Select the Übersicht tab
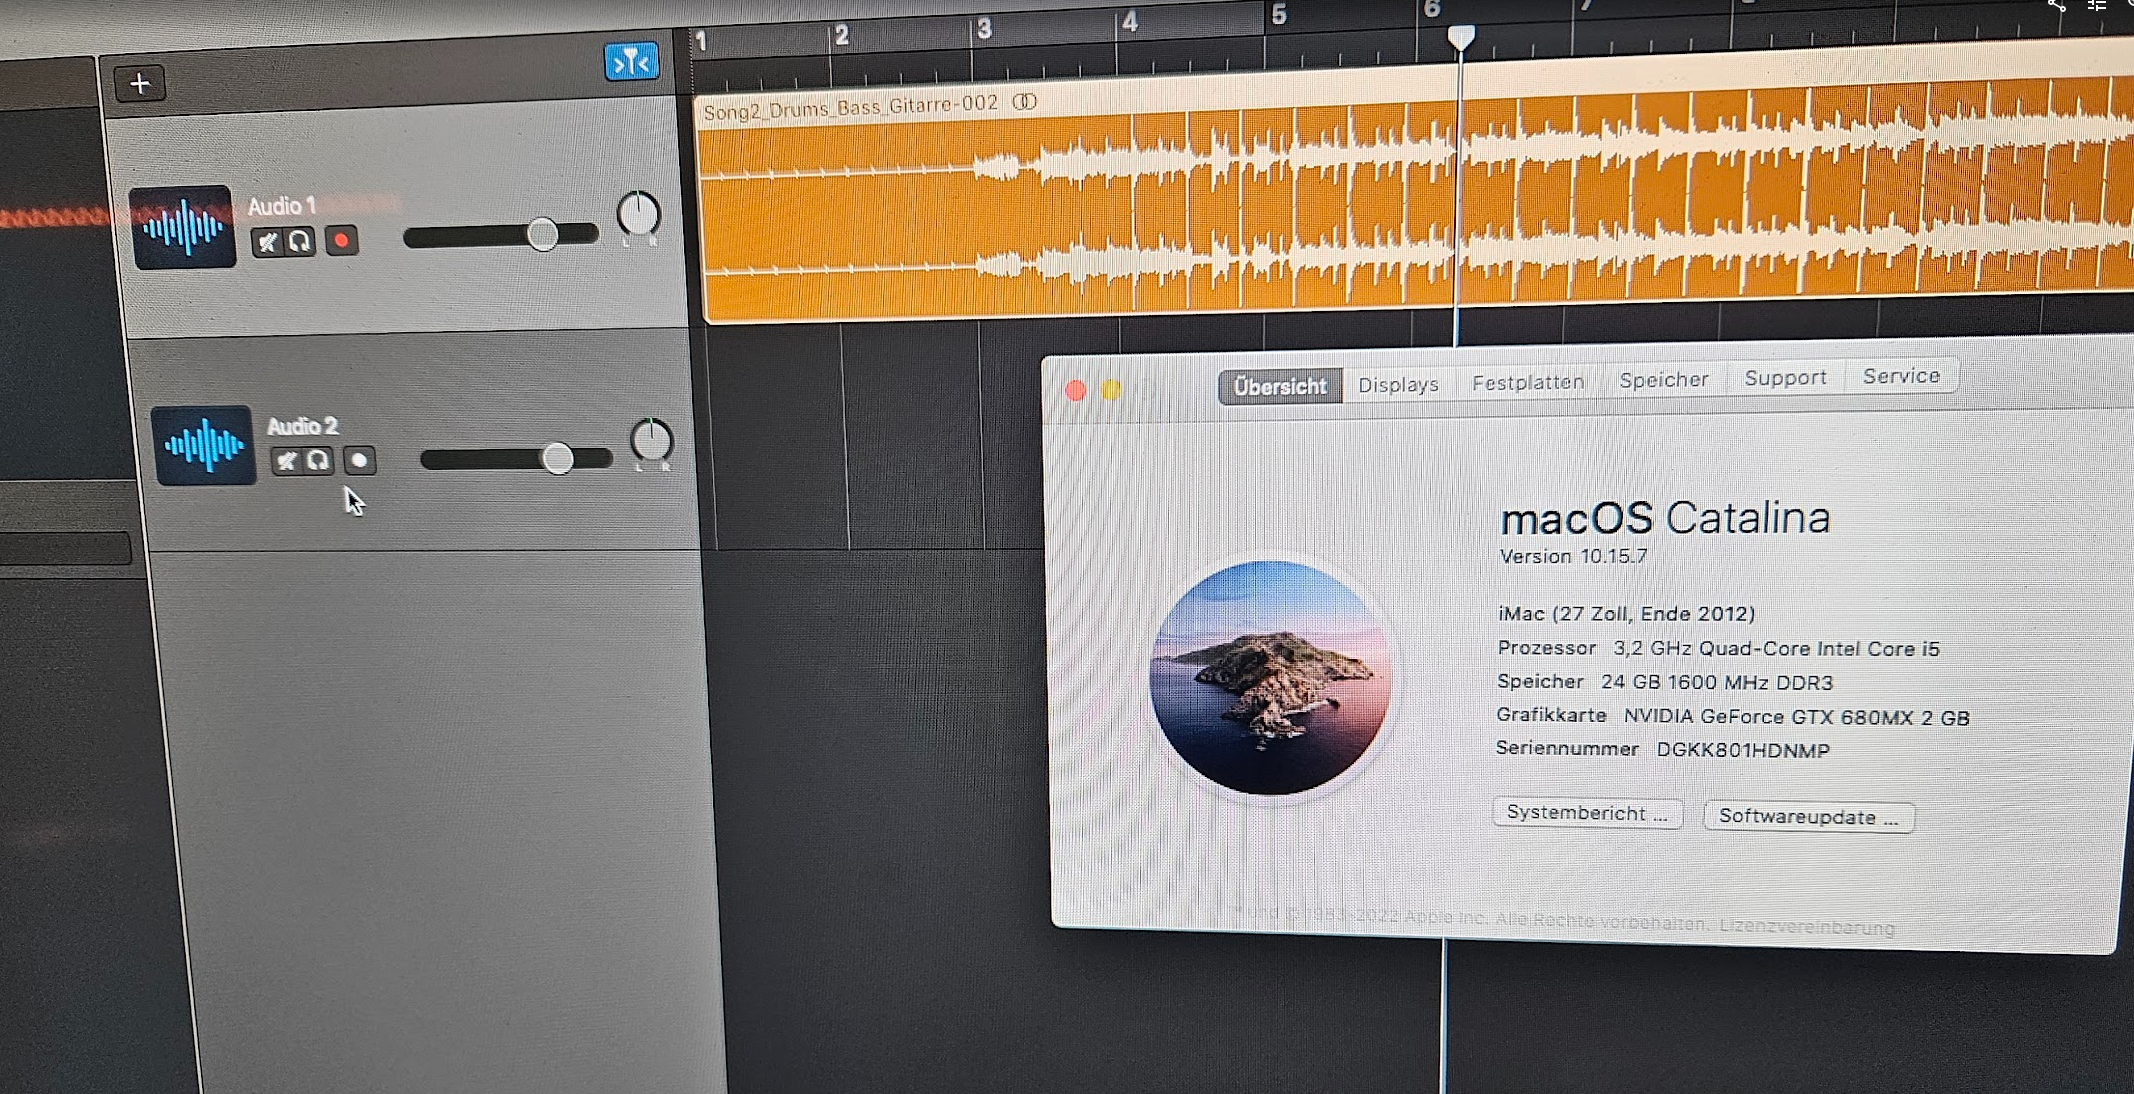This screenshot has height=1094, width=2134. [1280, 386]
